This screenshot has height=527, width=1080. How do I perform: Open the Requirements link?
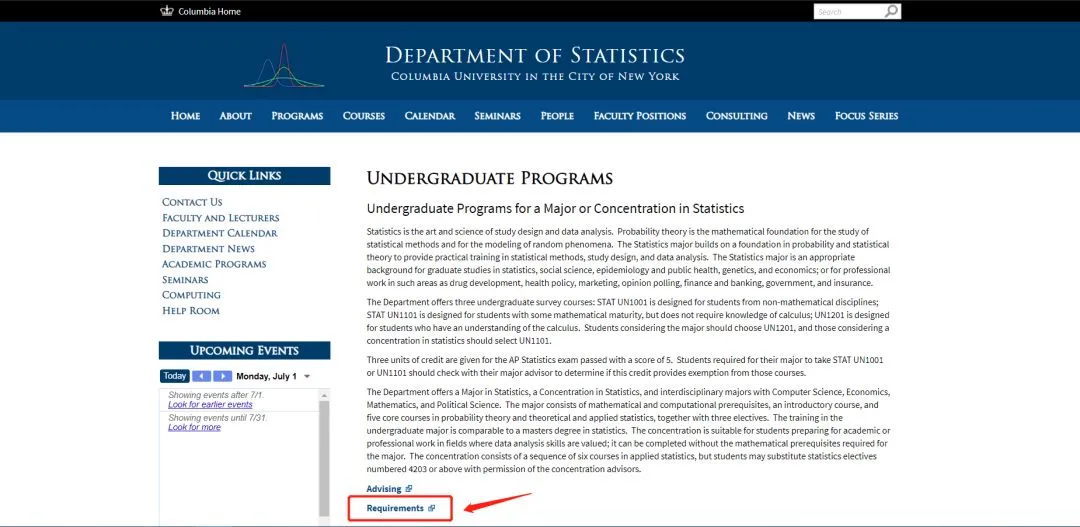(x=395, y=508)
